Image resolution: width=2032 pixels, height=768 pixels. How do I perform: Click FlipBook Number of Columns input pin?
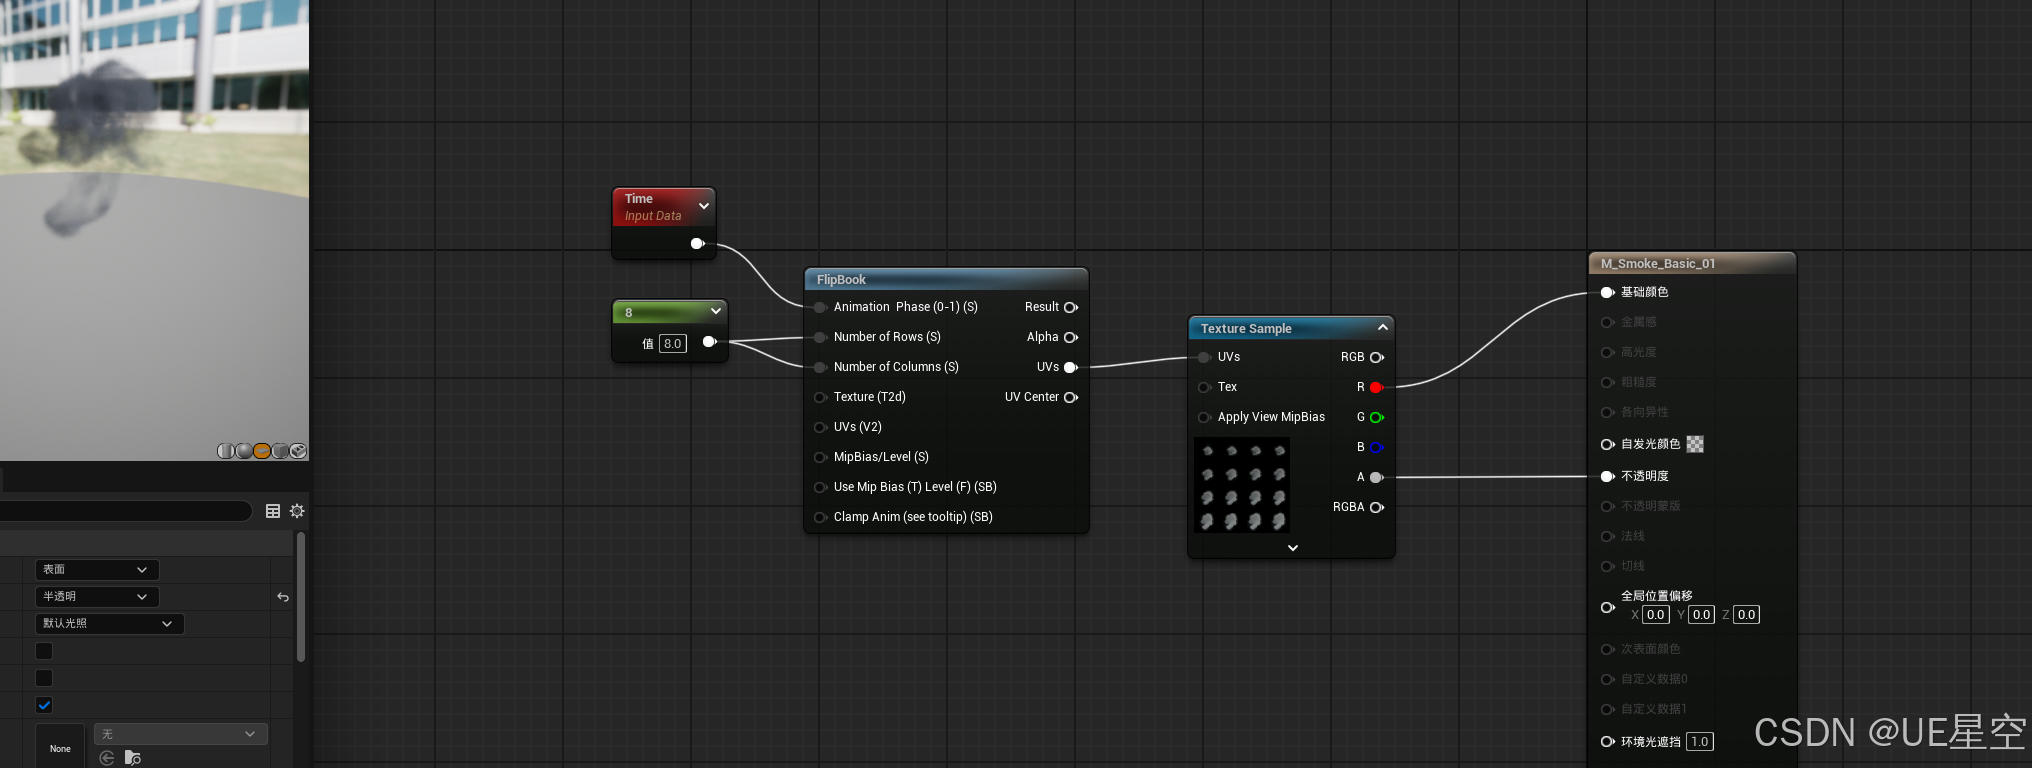pyautogui.click(x=820, y=367)
